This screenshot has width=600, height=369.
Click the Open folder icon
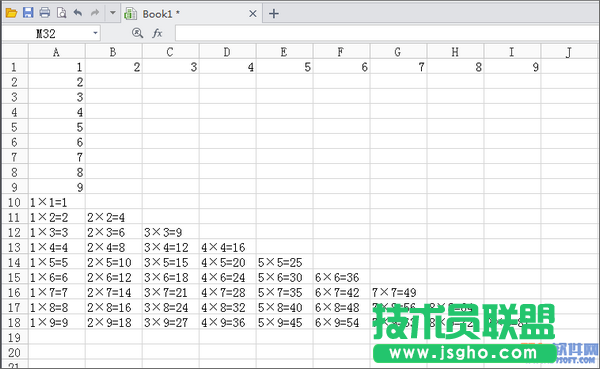click(11, 13)
